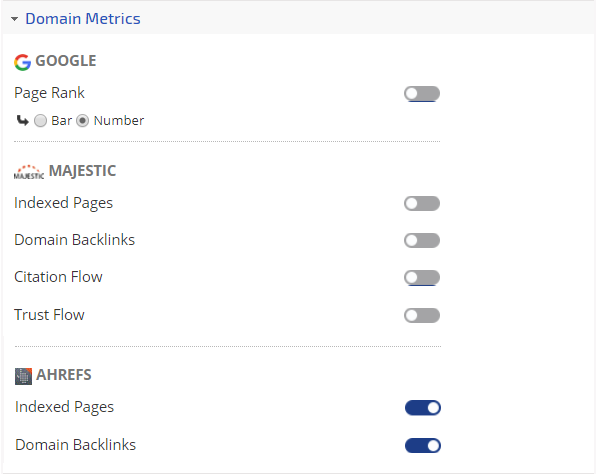Enable Majestic Indexed Pages toggle

coord(422,204)
